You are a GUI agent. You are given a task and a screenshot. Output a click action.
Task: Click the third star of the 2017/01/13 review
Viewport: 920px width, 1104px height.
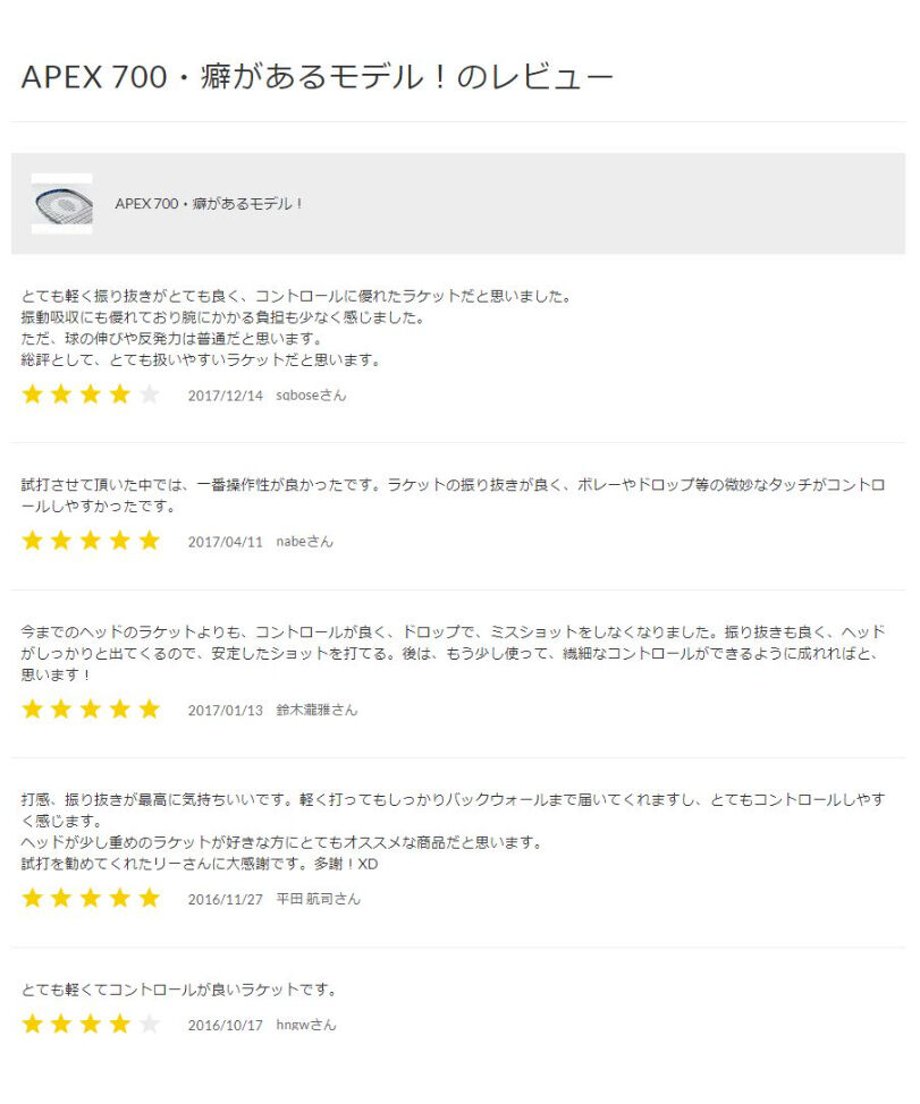(91, 709)
